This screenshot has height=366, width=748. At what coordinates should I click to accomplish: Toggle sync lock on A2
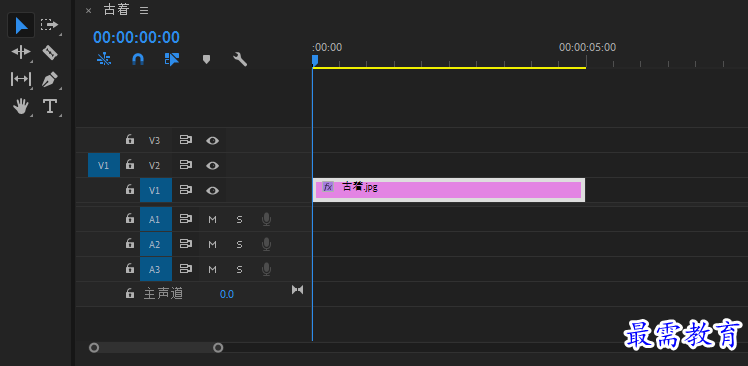[x=186, y=244]
